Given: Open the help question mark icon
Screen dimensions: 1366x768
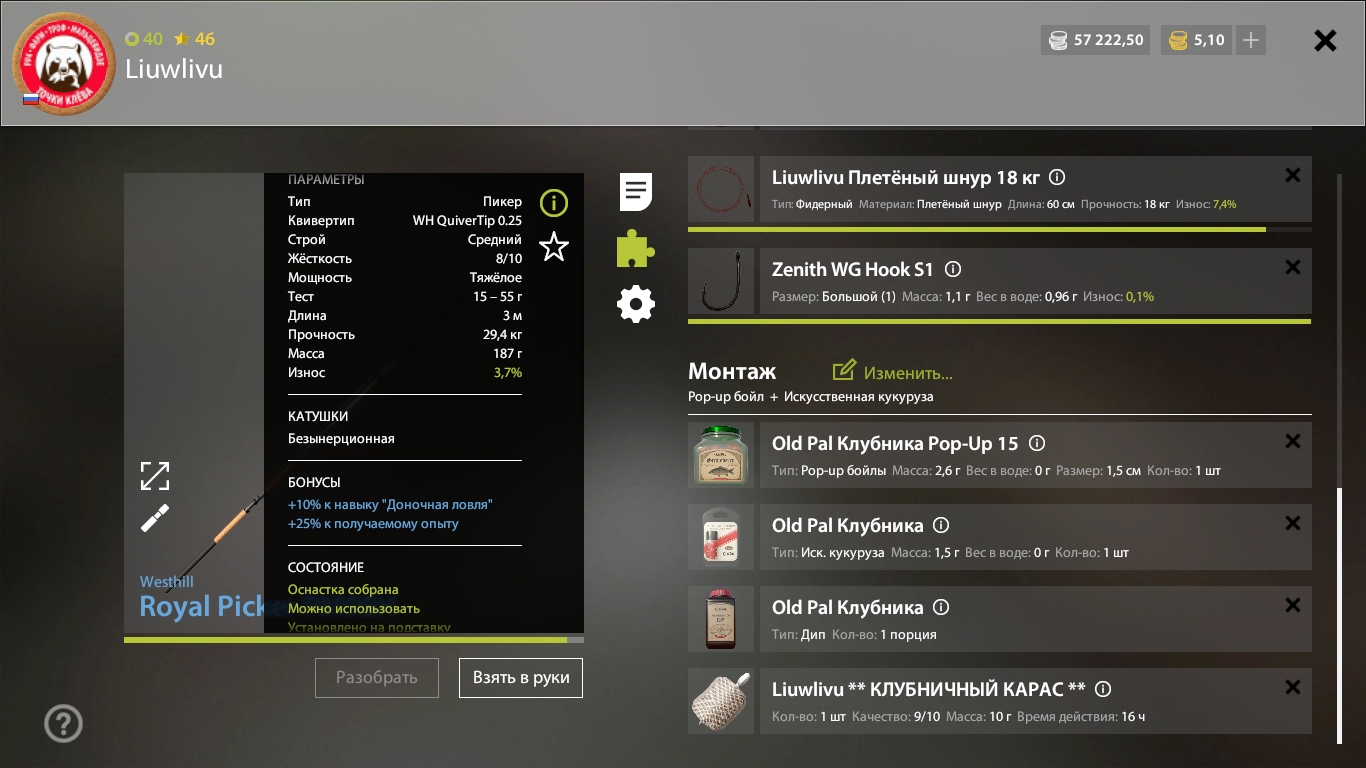Looking at the screenshot, I should (x=64, y=723).
